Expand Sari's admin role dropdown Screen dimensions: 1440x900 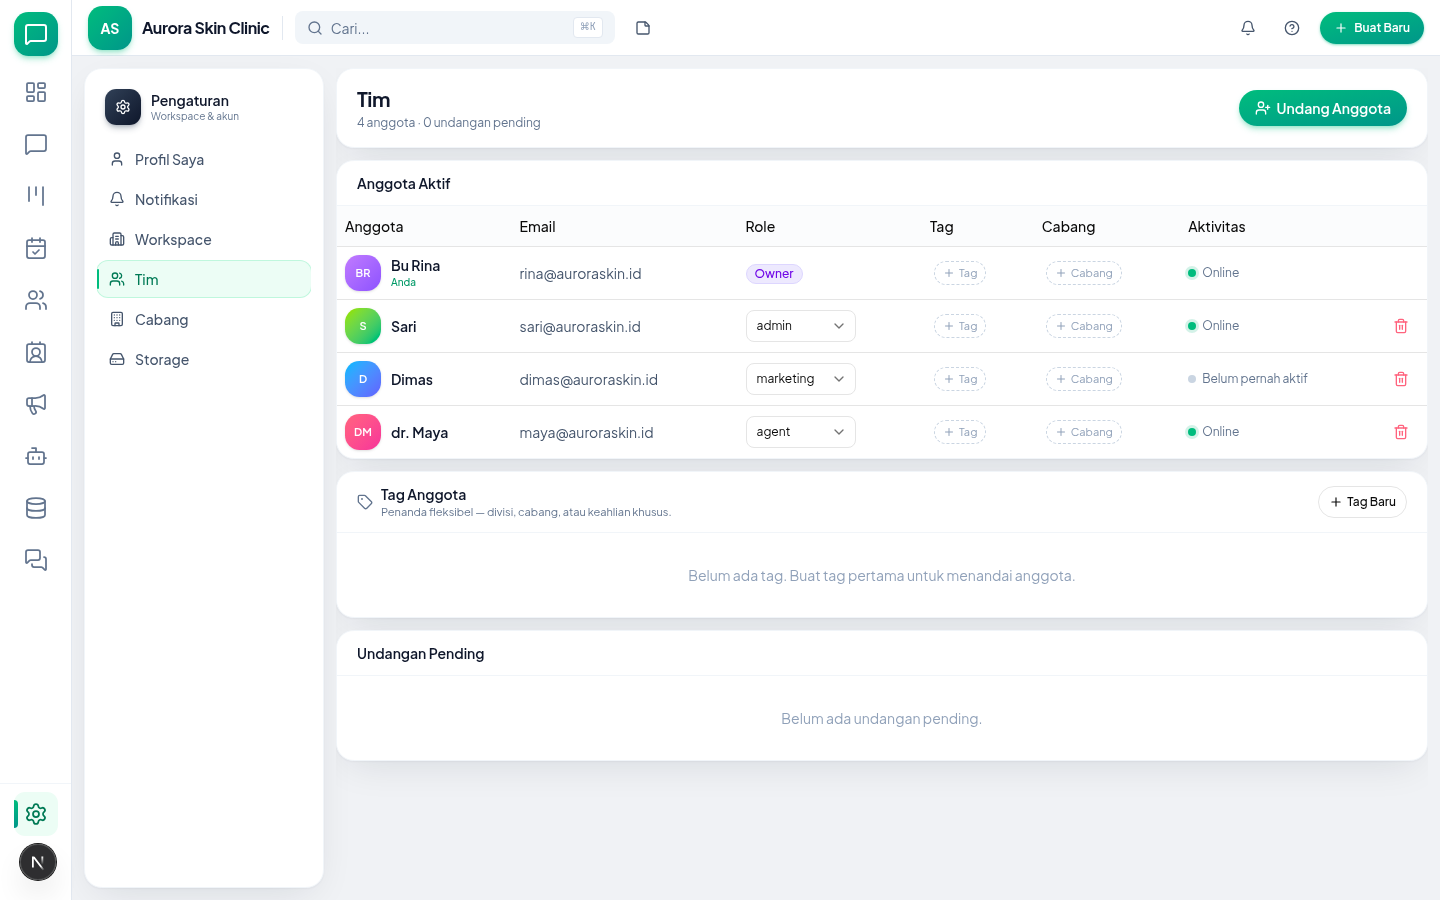click(801, 326)
